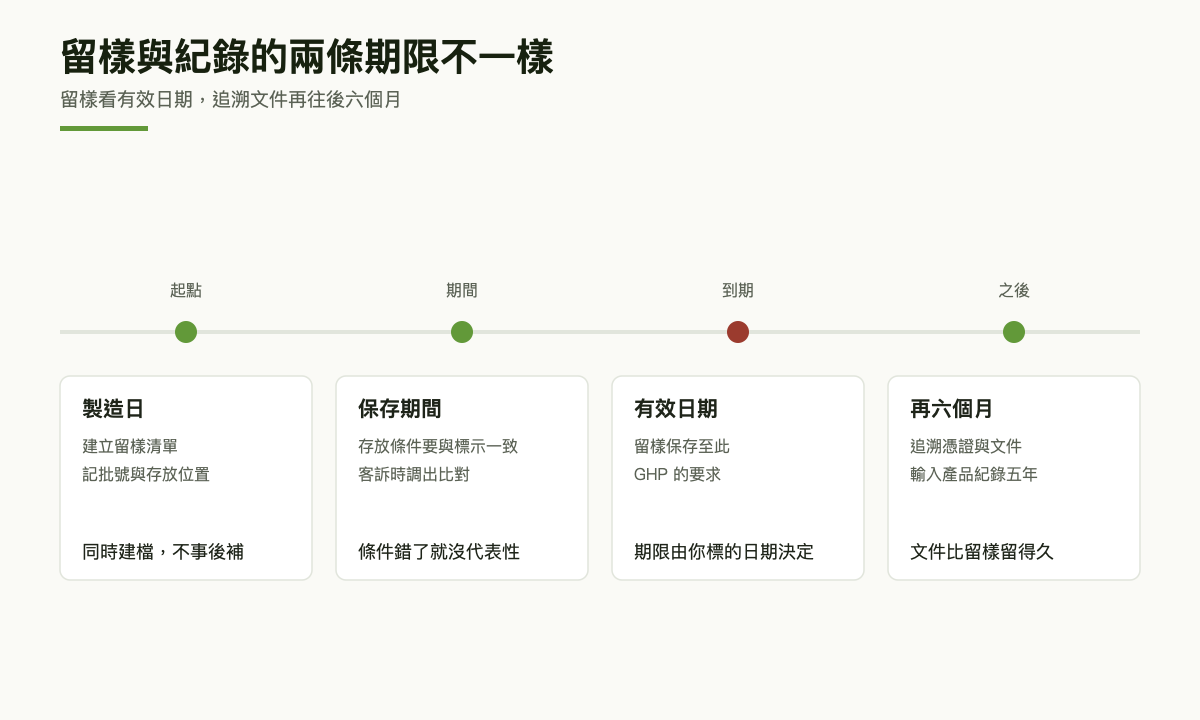Click the line 客訴時調出比對

tap(414, 474)
